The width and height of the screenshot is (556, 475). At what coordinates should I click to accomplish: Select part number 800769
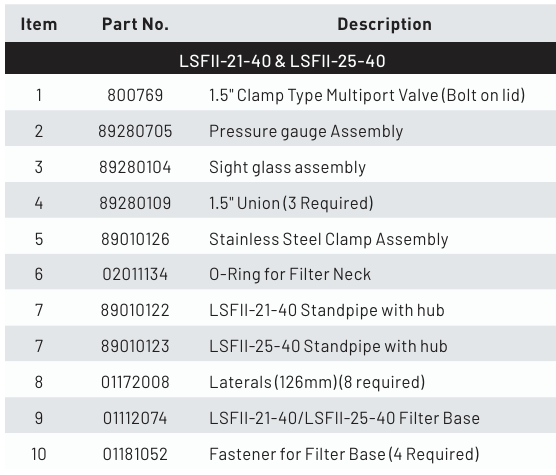(135, 95)
